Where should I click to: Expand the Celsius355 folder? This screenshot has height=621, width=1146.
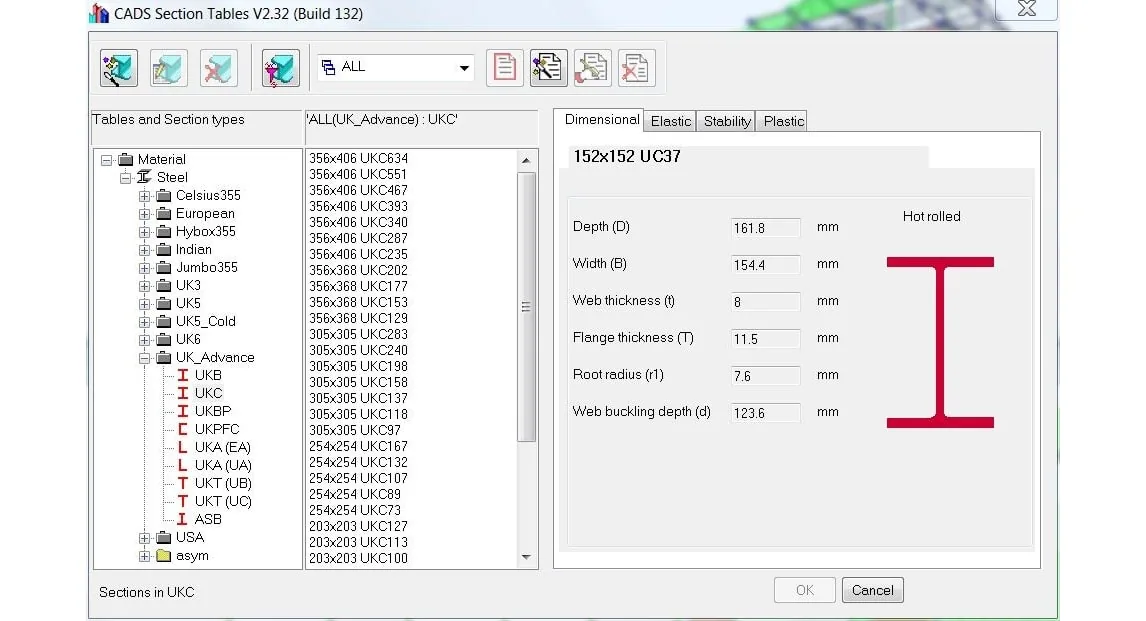coord(145,196)
